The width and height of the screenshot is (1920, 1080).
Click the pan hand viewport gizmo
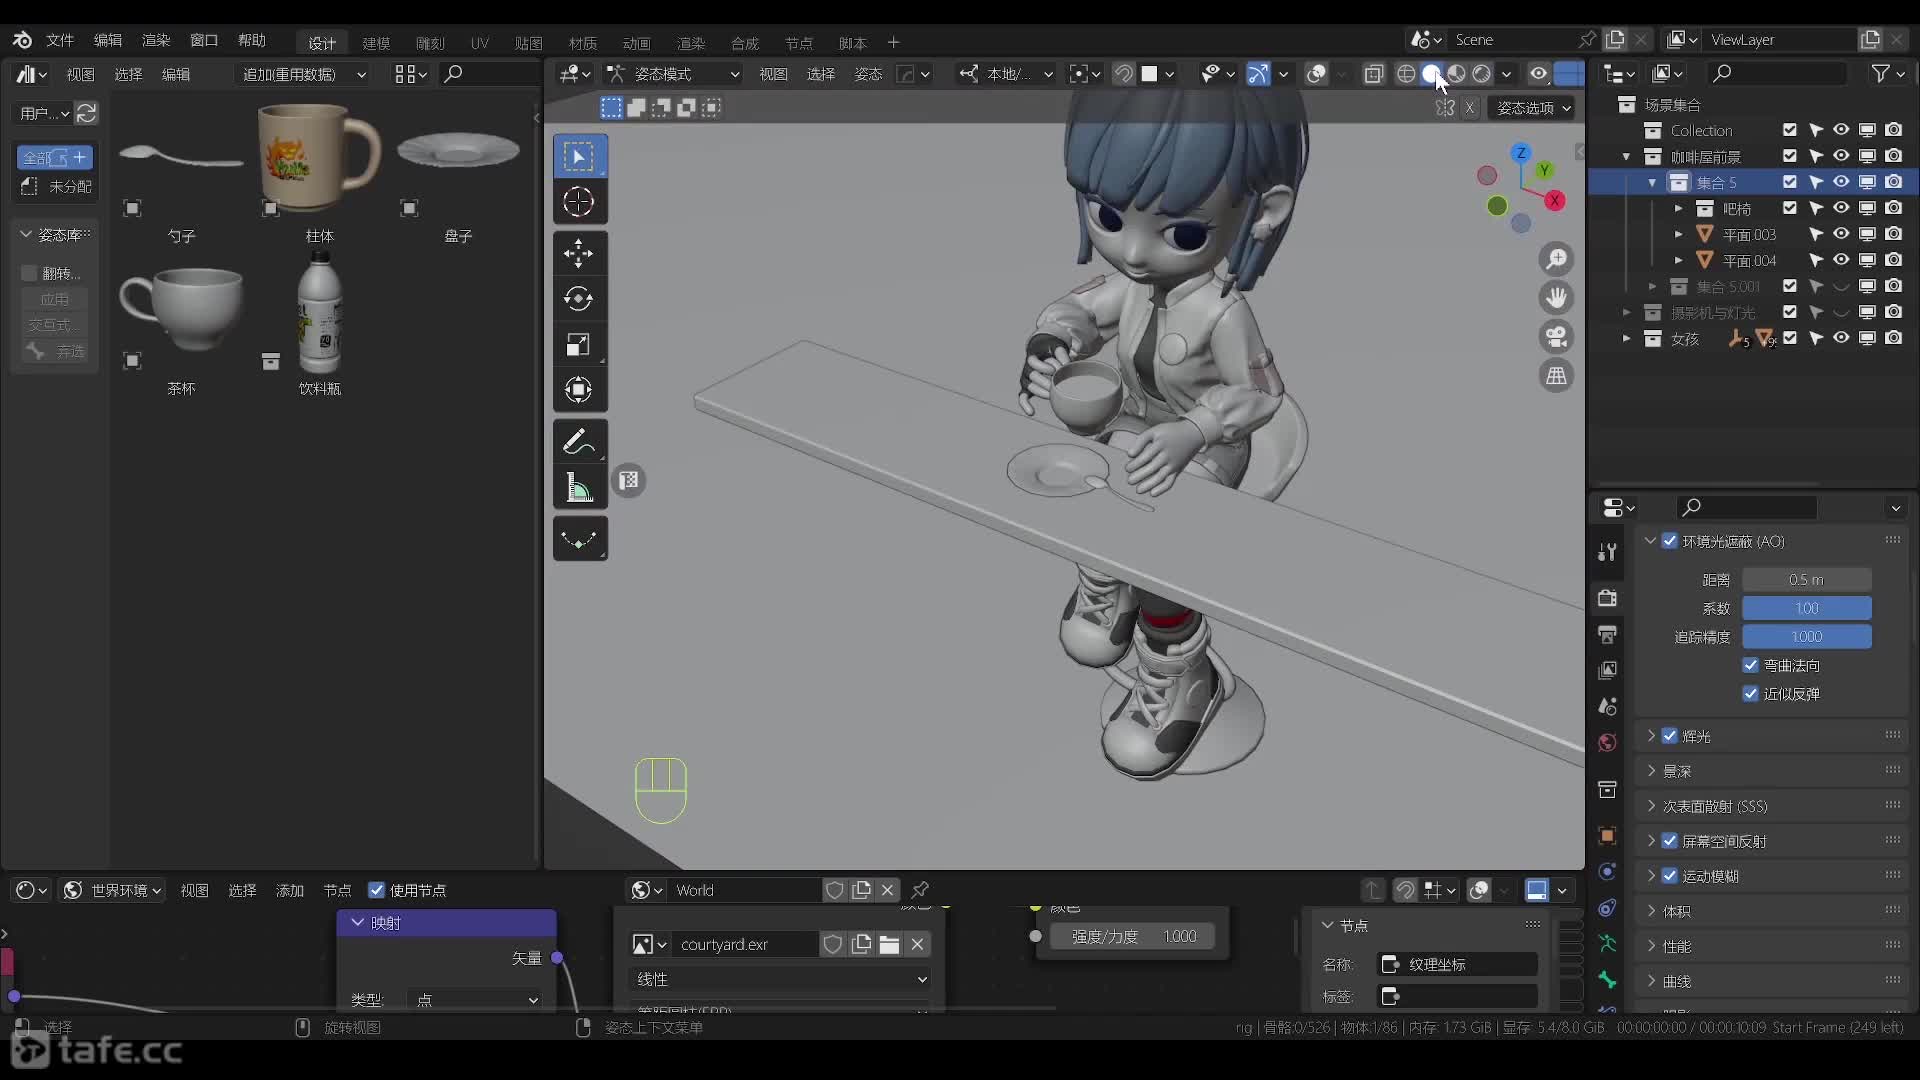[1557, 298]
